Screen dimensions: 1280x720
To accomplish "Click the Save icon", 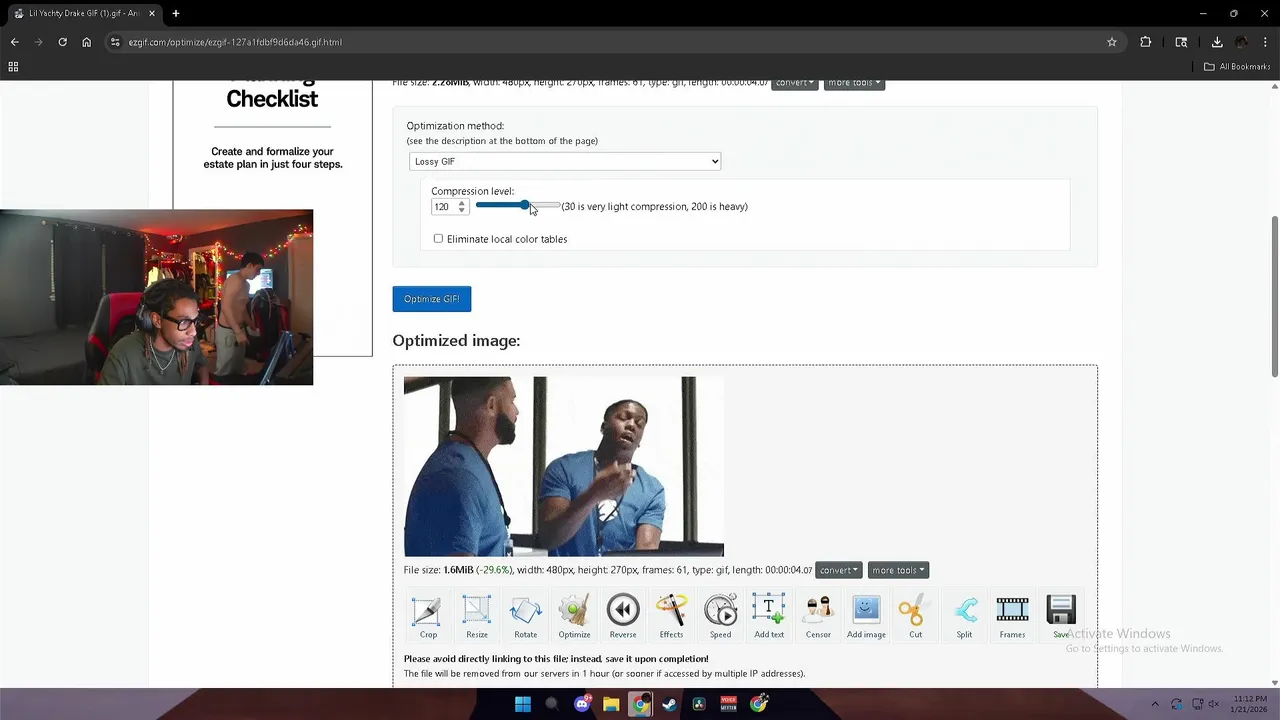I will [1061, 616].
